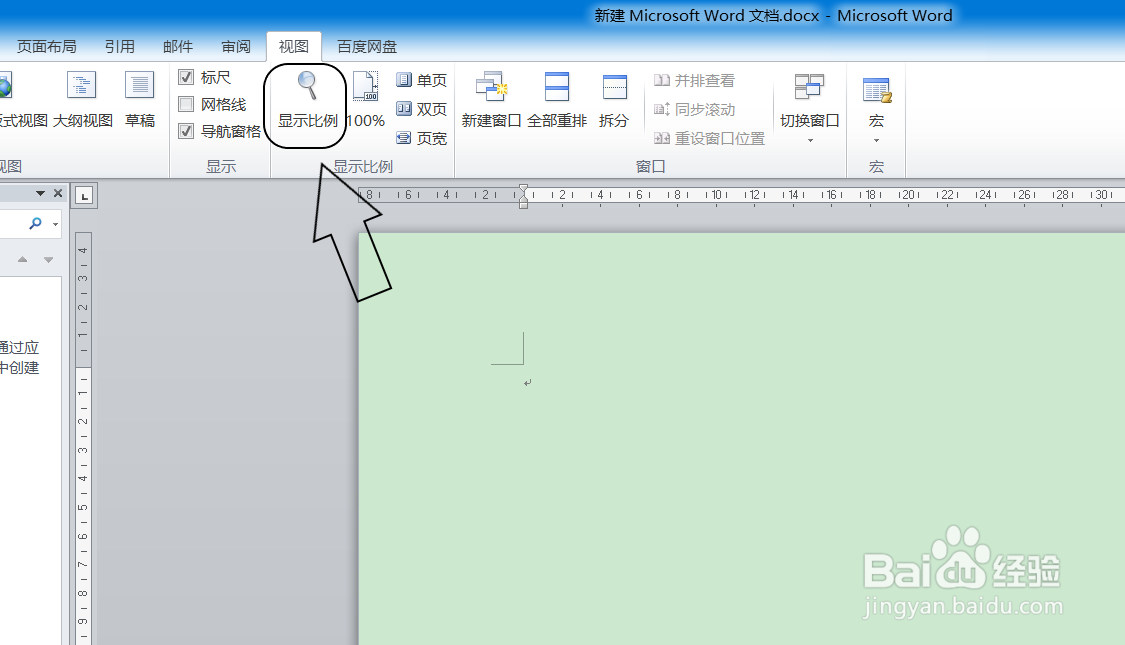Image resolution: width=1125 pixels, height=645 pixels.
Task: Select 页宽 page width zoom
Action: pyautogui.click(x=420, y=139)
